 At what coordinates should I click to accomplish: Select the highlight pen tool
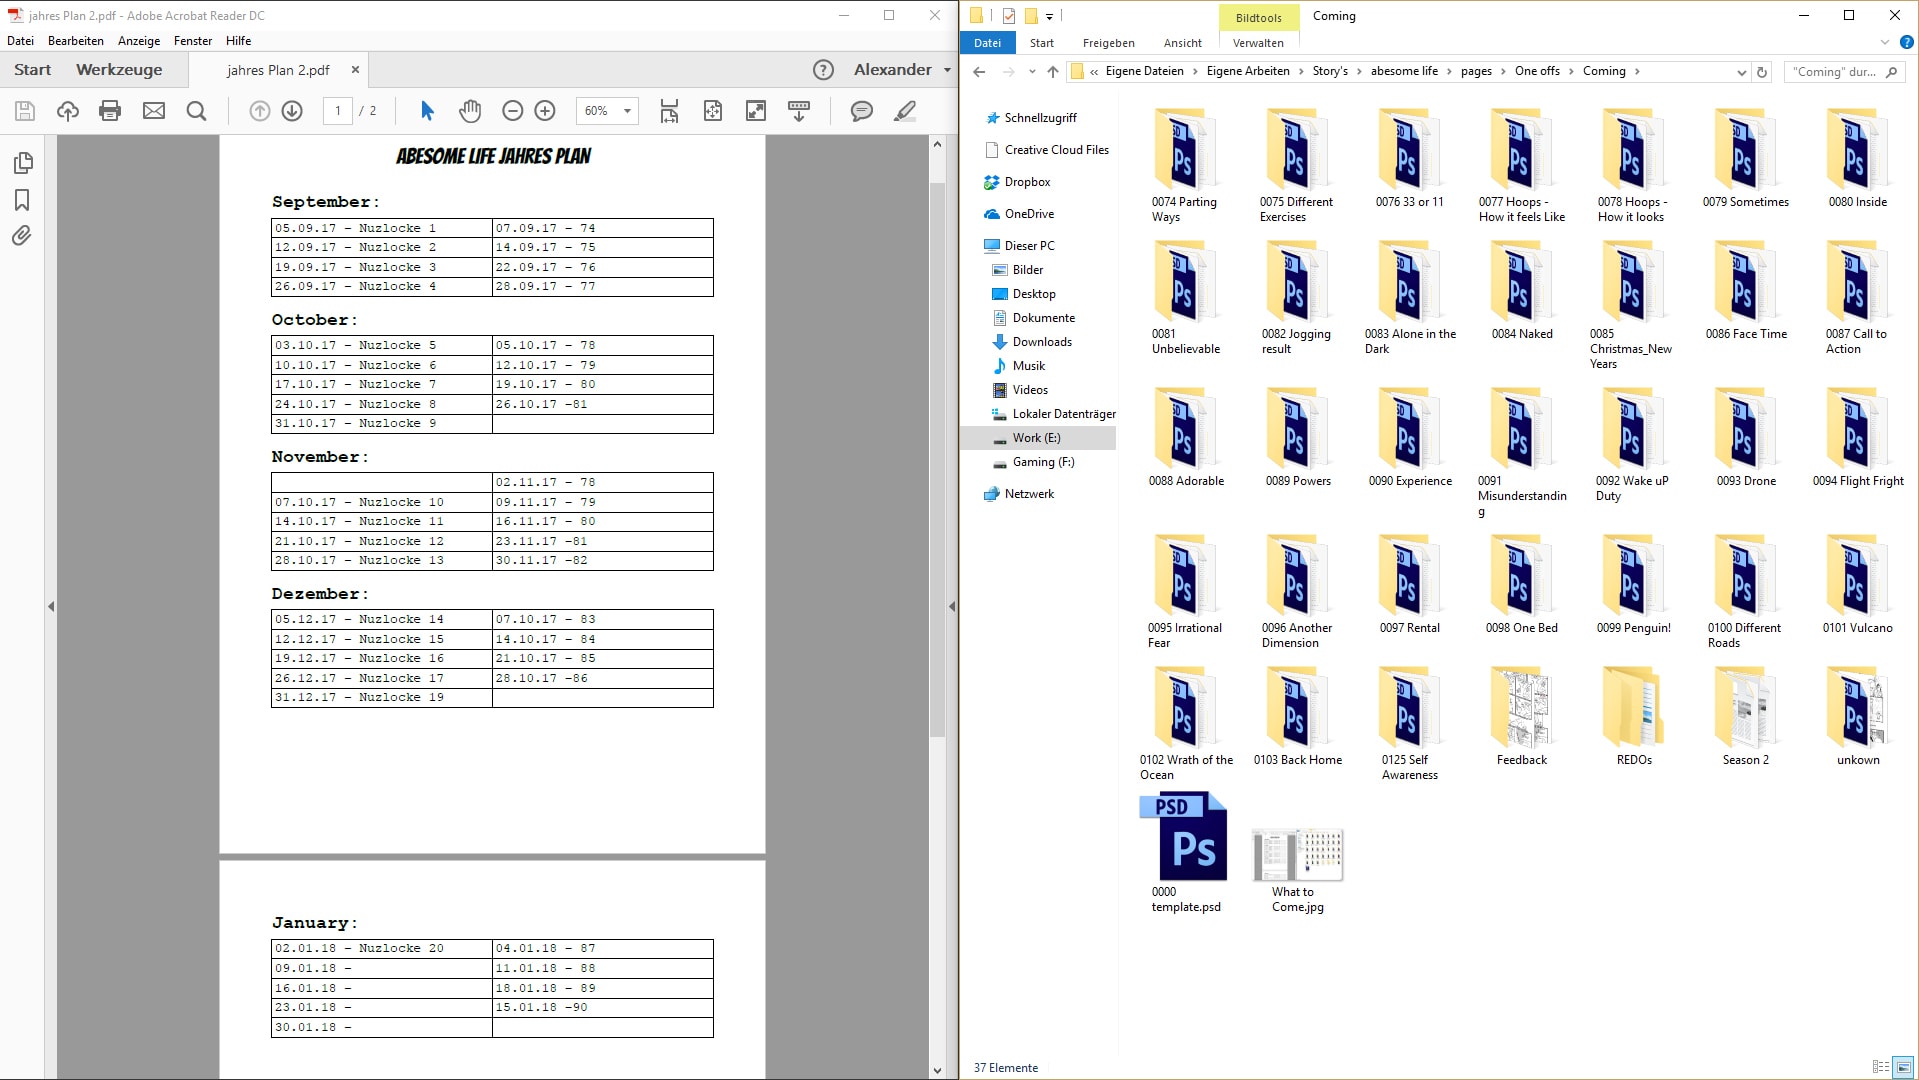[905, 111]
